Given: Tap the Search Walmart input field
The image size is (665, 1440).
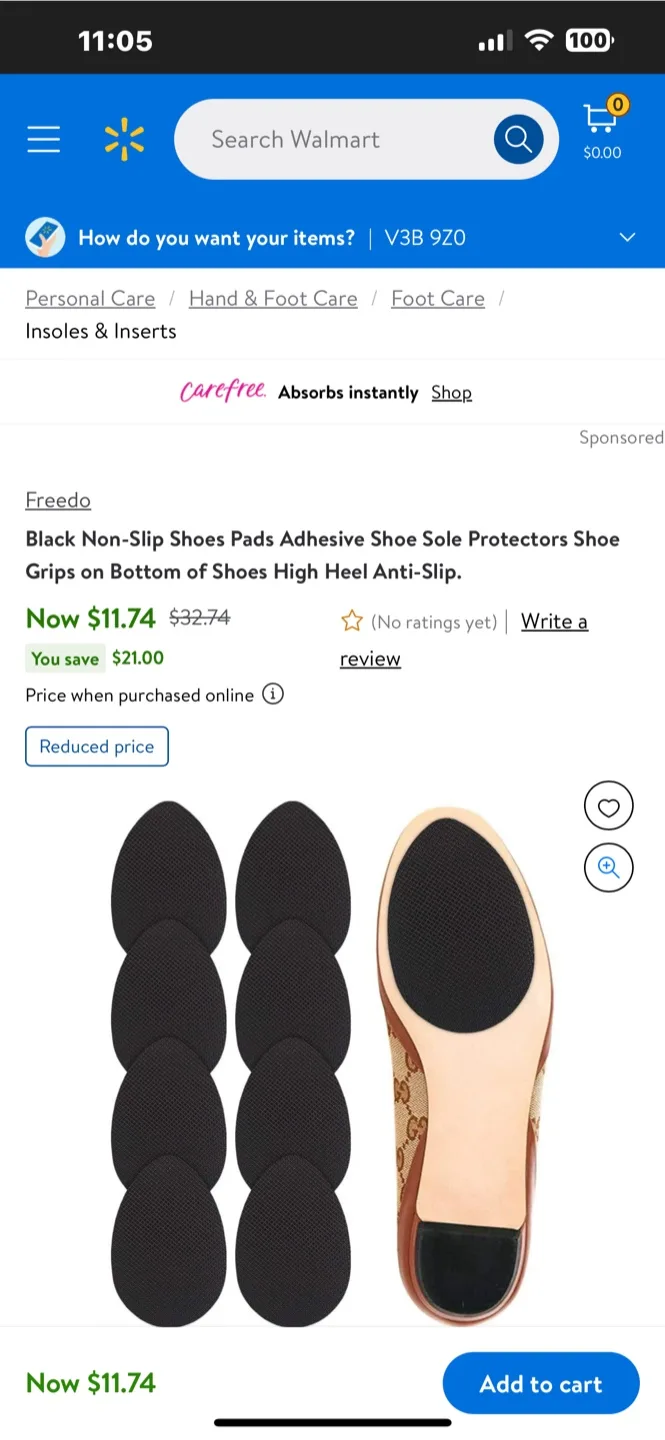Looking at the screenshot, I should [330, 139].
